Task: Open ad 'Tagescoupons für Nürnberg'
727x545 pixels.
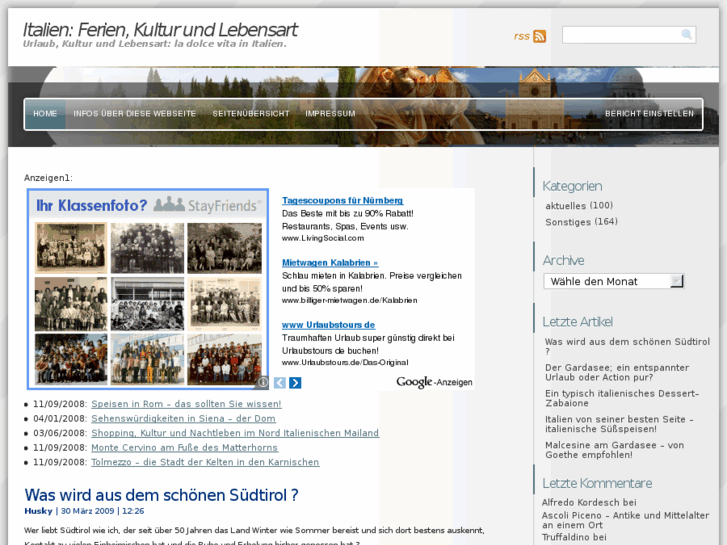Action: coord(343,200)
